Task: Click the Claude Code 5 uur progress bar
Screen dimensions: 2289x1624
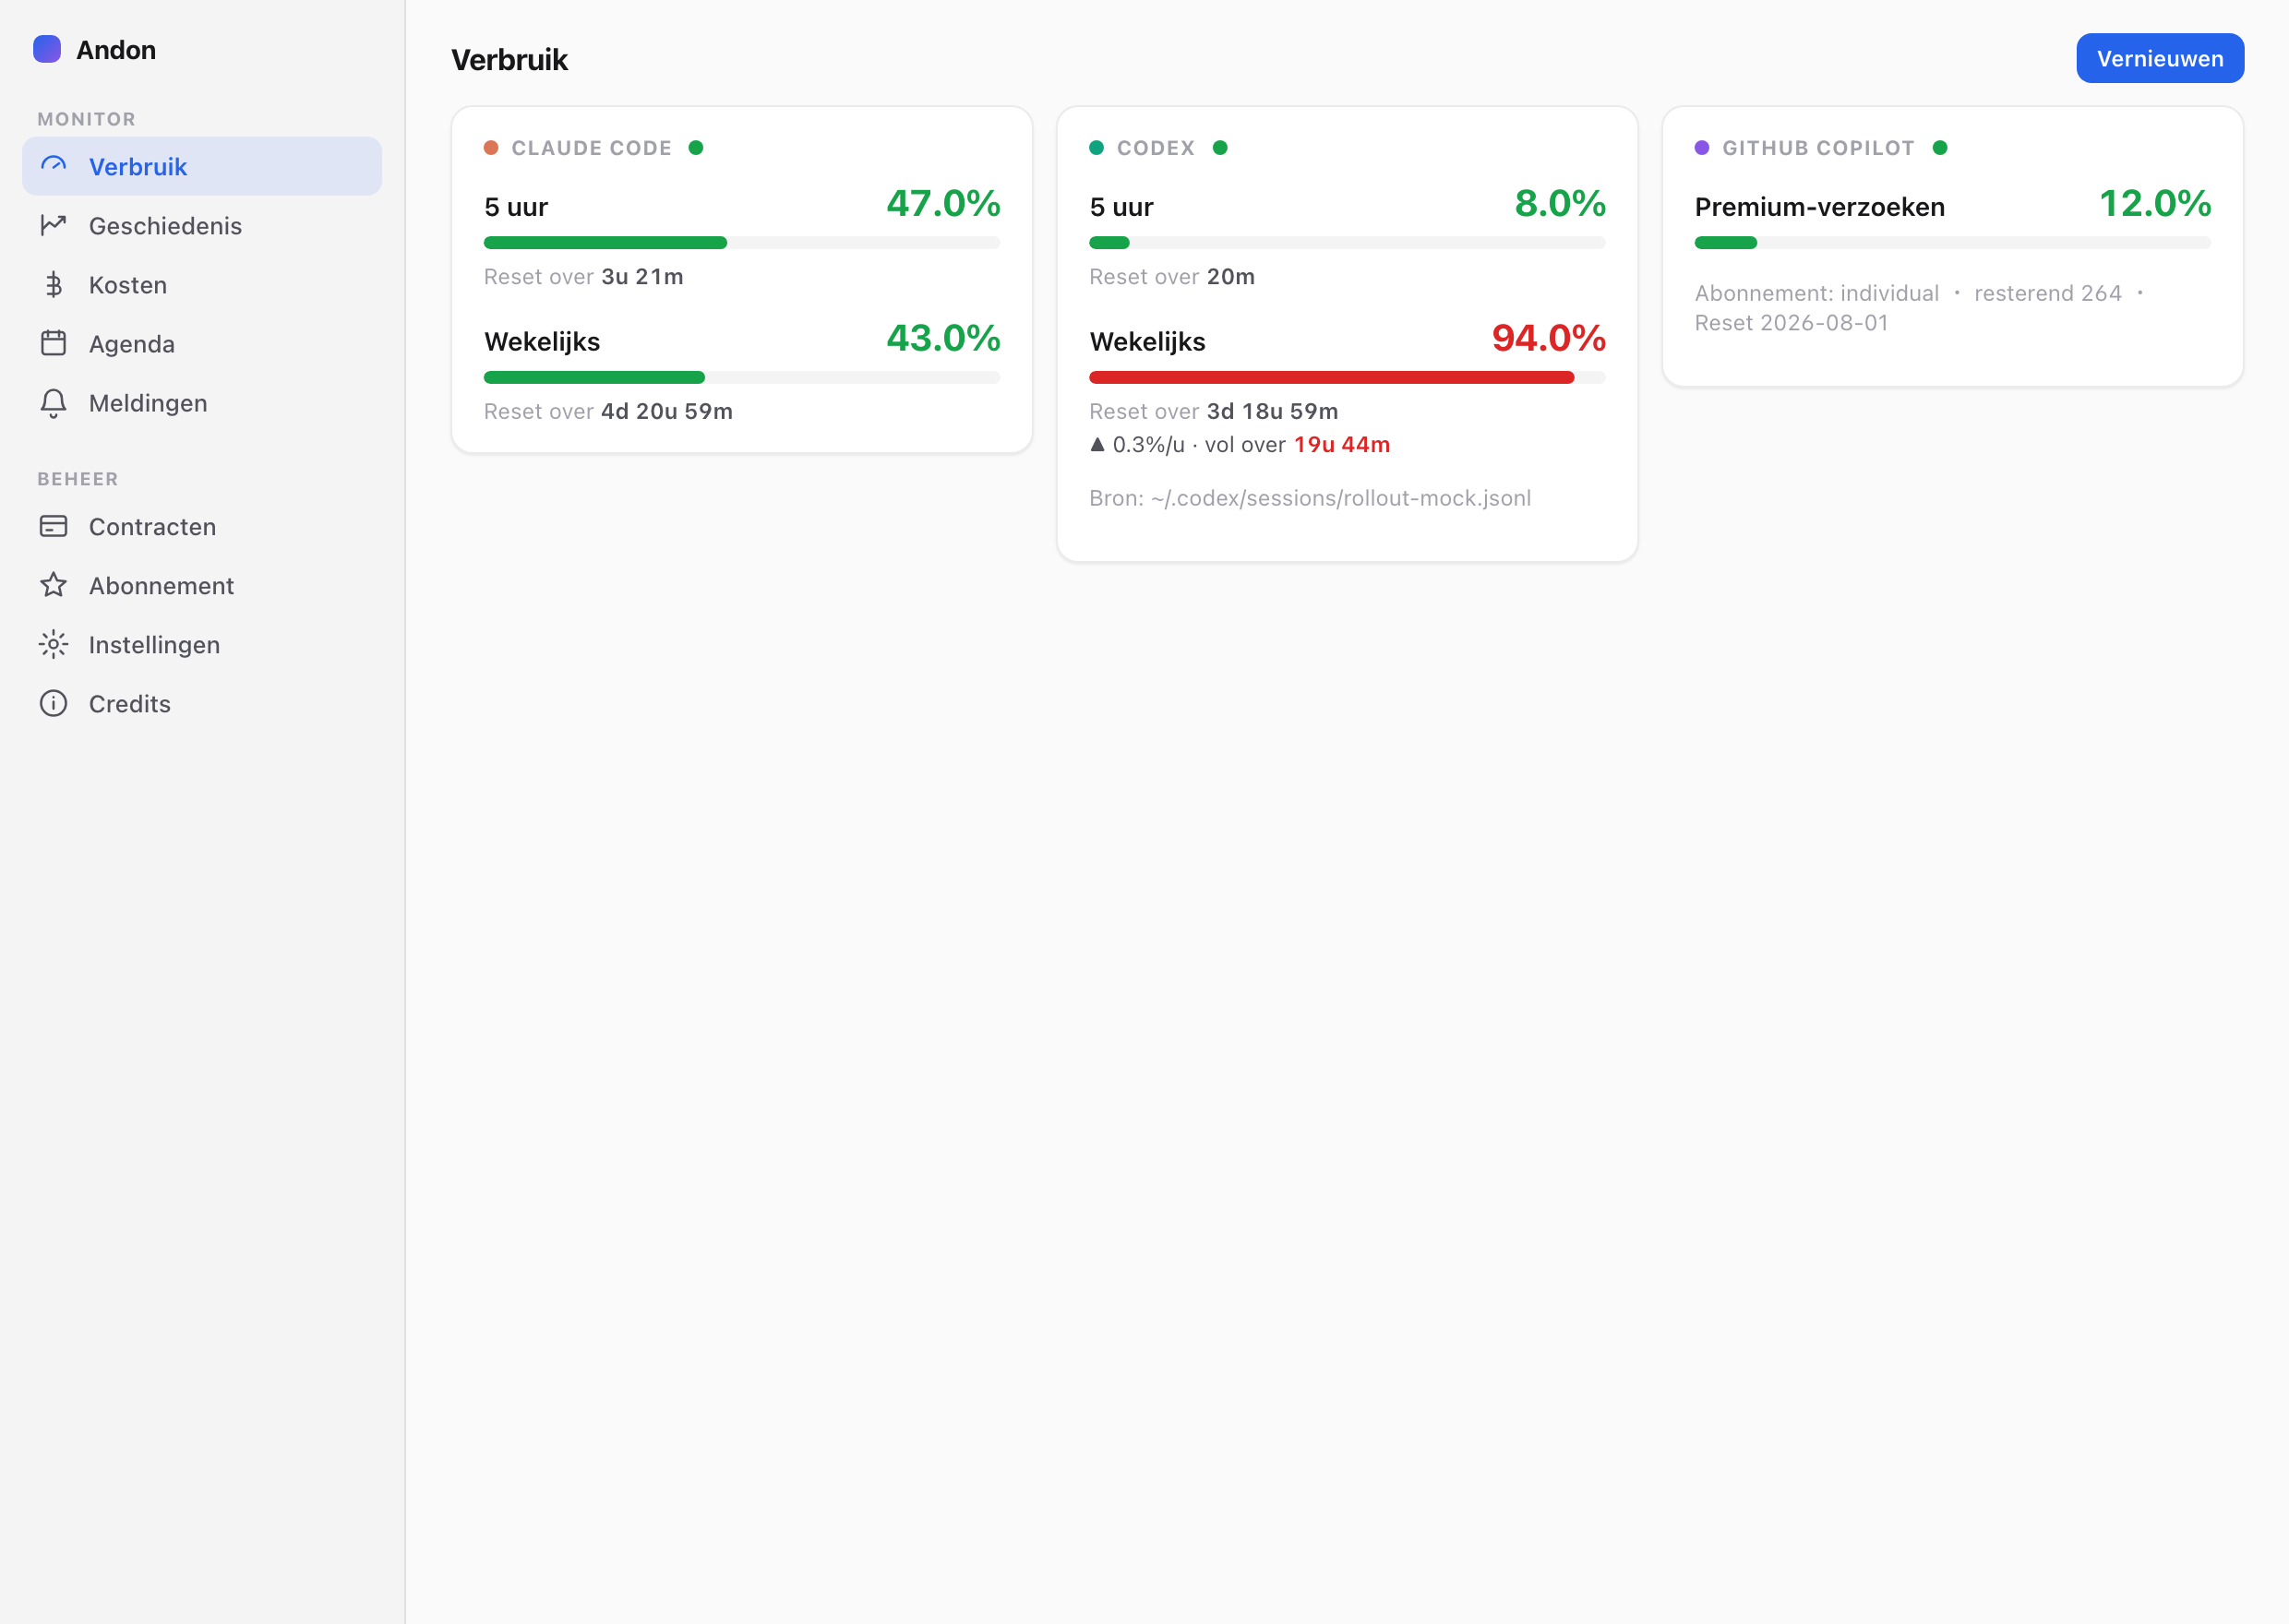Action: tap(742, 243)
